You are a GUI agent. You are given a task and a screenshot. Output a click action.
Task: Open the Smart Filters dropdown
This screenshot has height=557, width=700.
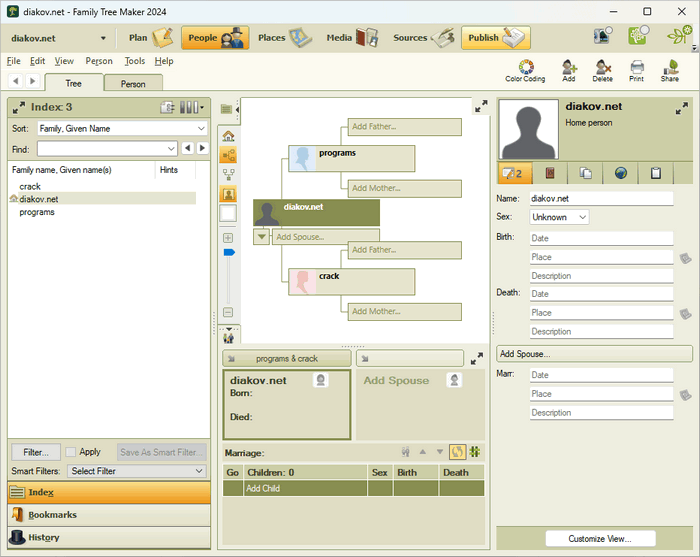click(136, 471)
